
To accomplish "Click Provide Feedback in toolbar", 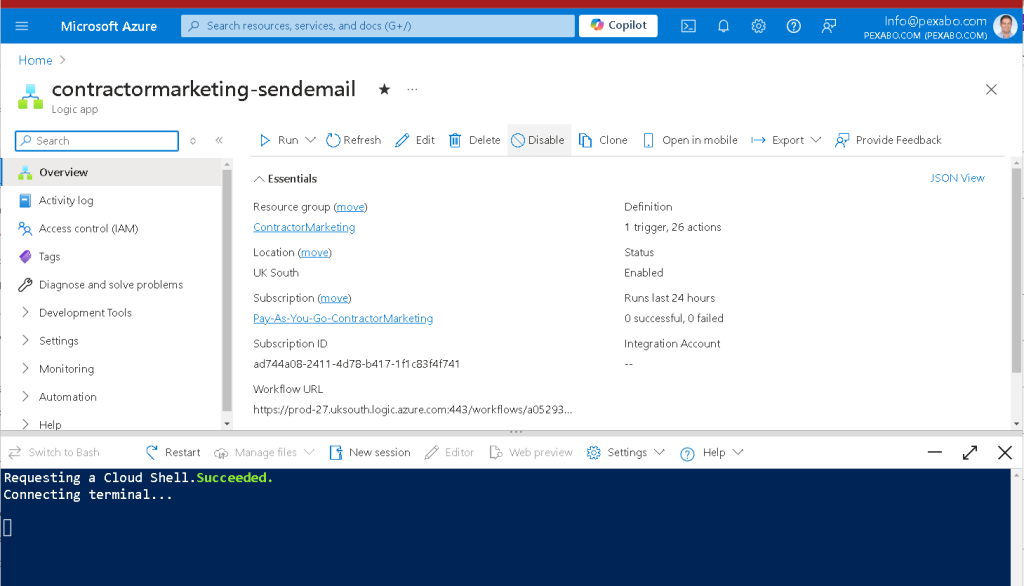I will pyautogui.click(x=888, y=140).
